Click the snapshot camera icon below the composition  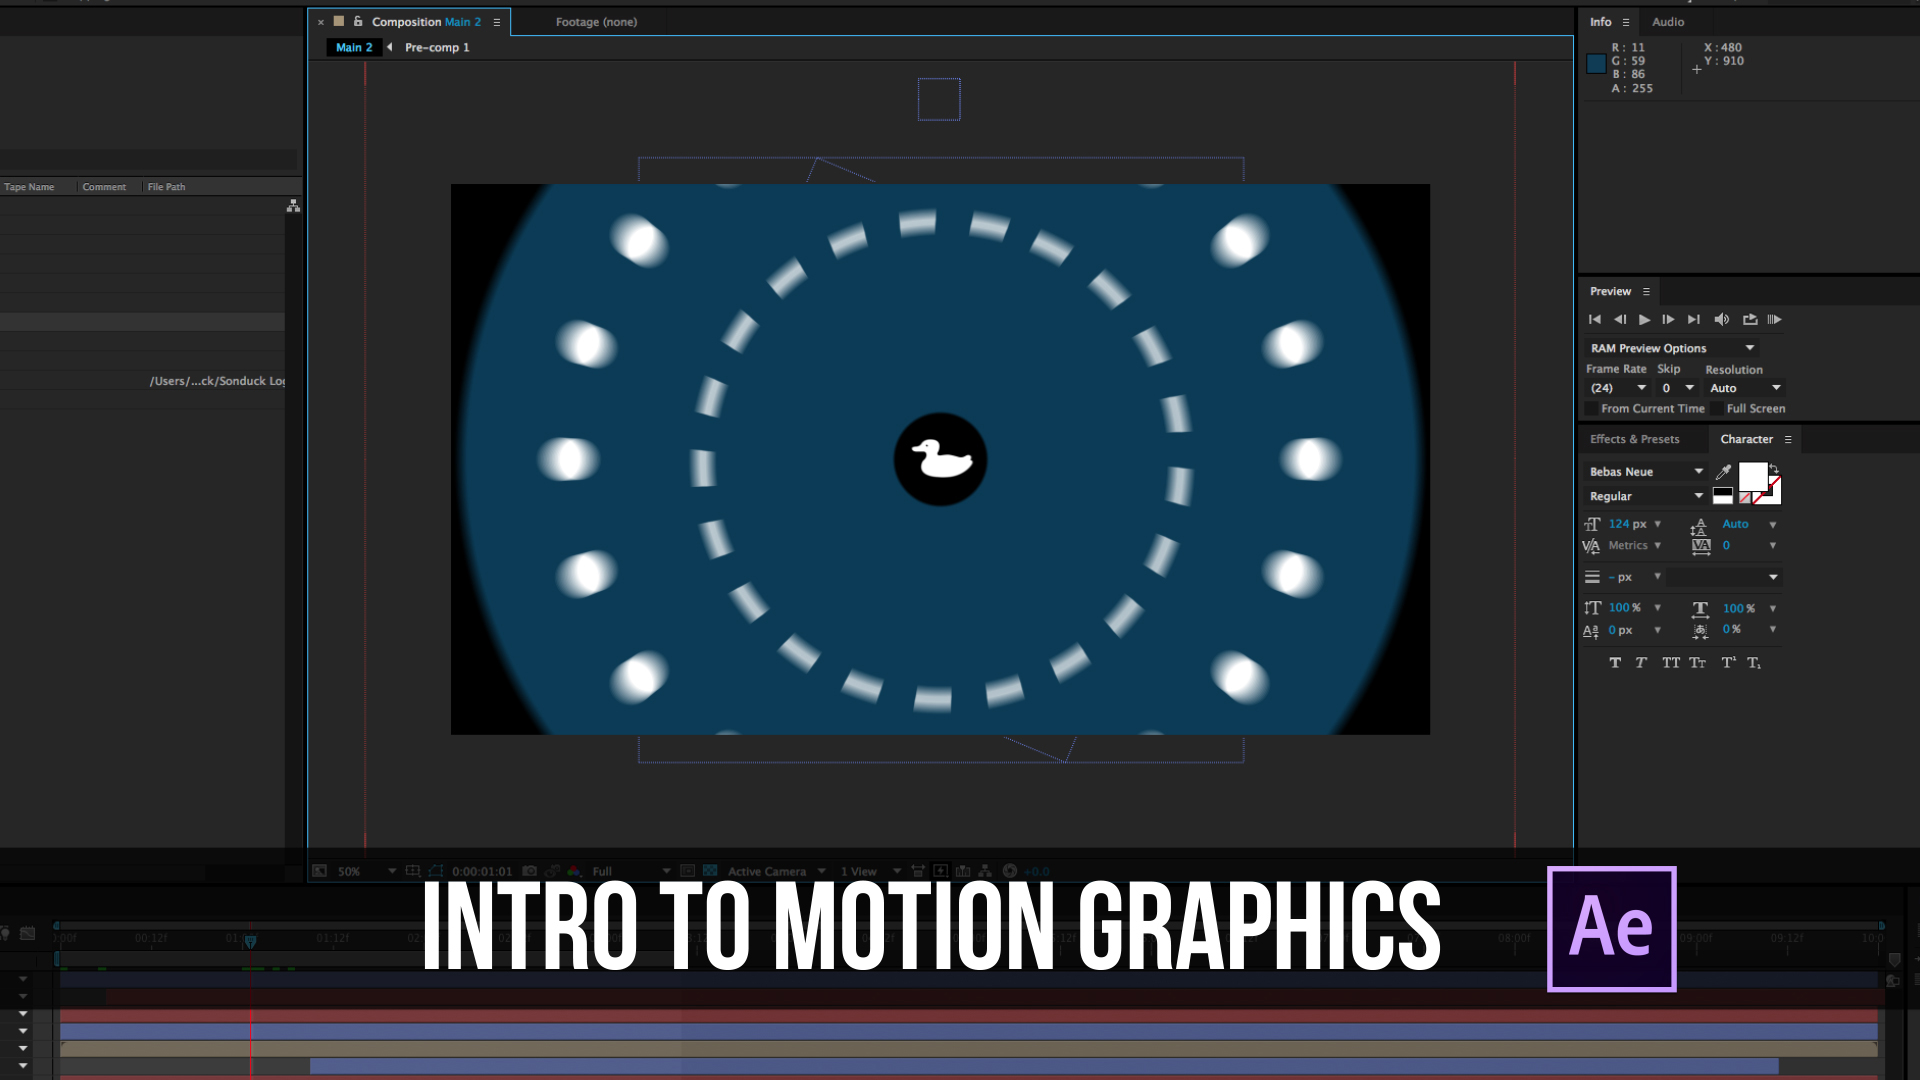[529, 871]
